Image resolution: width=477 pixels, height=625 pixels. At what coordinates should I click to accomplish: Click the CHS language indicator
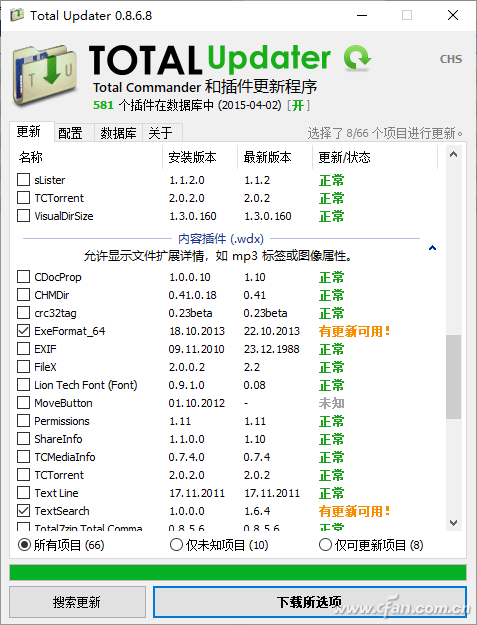451,59
